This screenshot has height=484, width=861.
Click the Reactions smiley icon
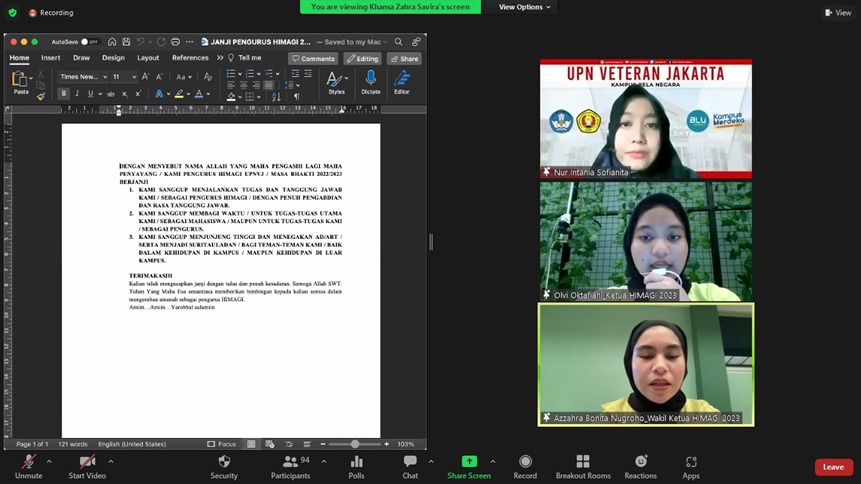641,462
